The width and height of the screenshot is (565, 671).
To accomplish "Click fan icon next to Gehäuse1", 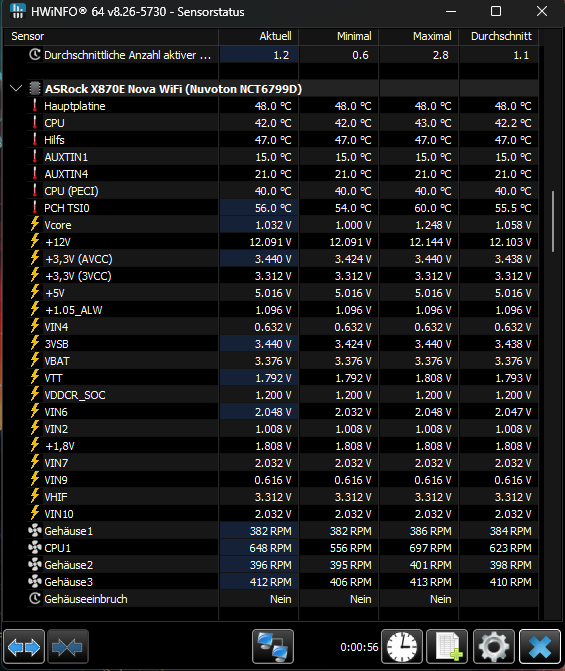I will pos(35,531).
